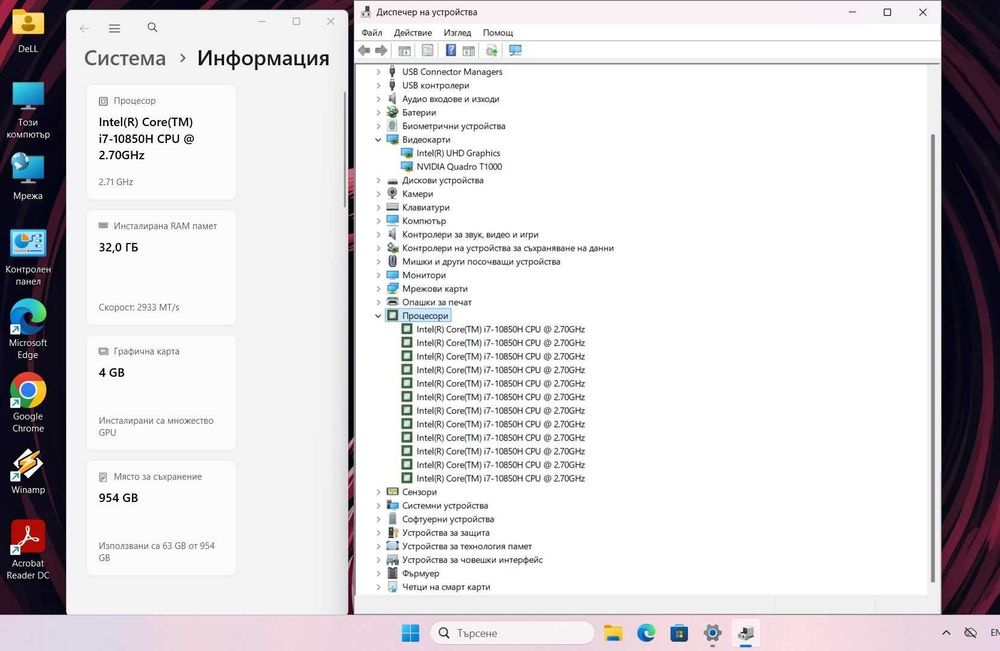
Task: Collapse the Видеокарти tree node
Action: (378, 140)
